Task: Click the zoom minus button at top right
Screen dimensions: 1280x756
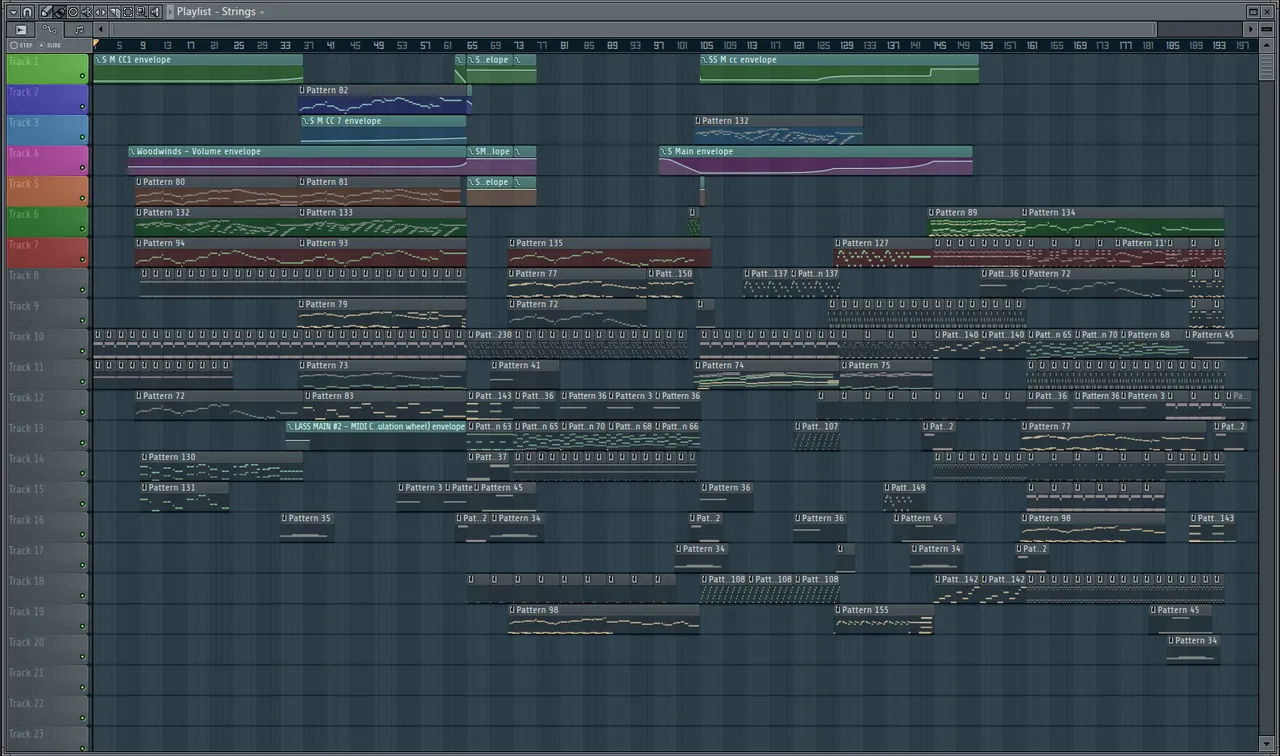Action: 1267,29
